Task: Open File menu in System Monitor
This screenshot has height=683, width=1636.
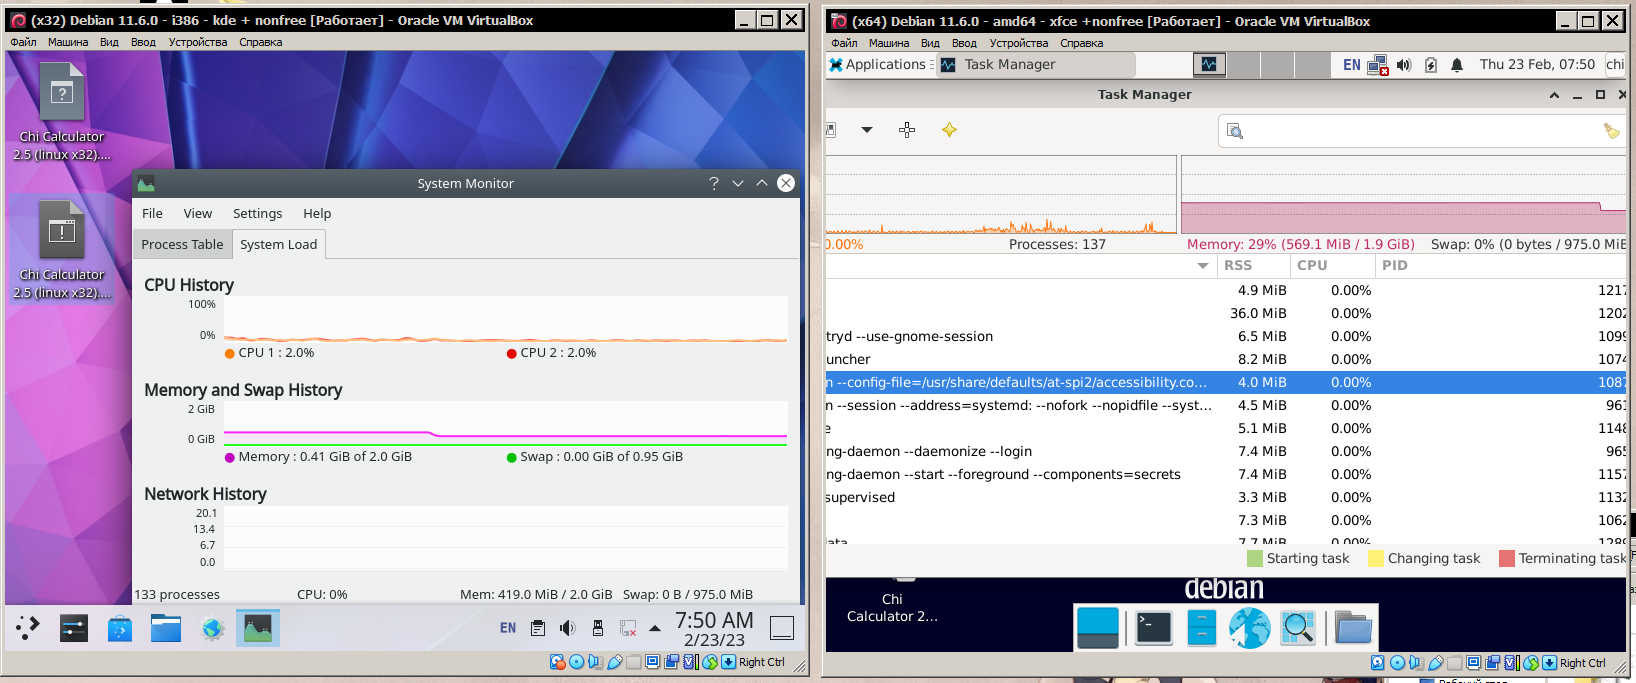Action: pyautogui.click(x=152, y=213)
